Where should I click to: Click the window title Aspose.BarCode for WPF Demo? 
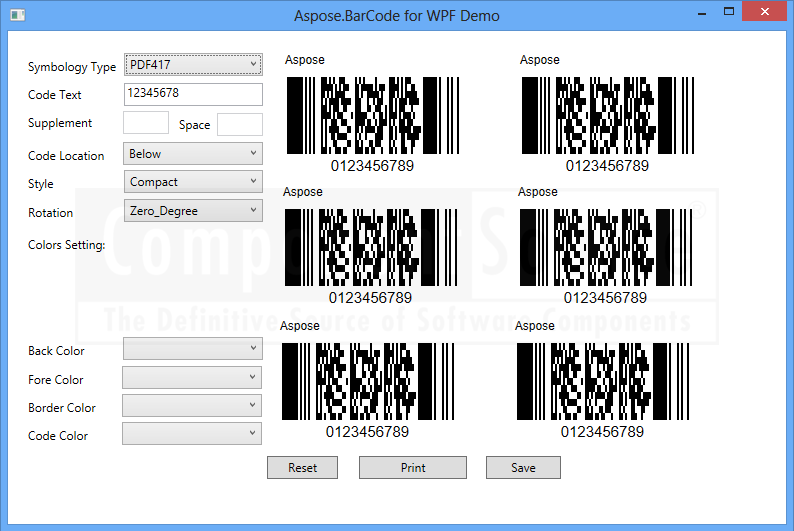[x=396, y=16]
